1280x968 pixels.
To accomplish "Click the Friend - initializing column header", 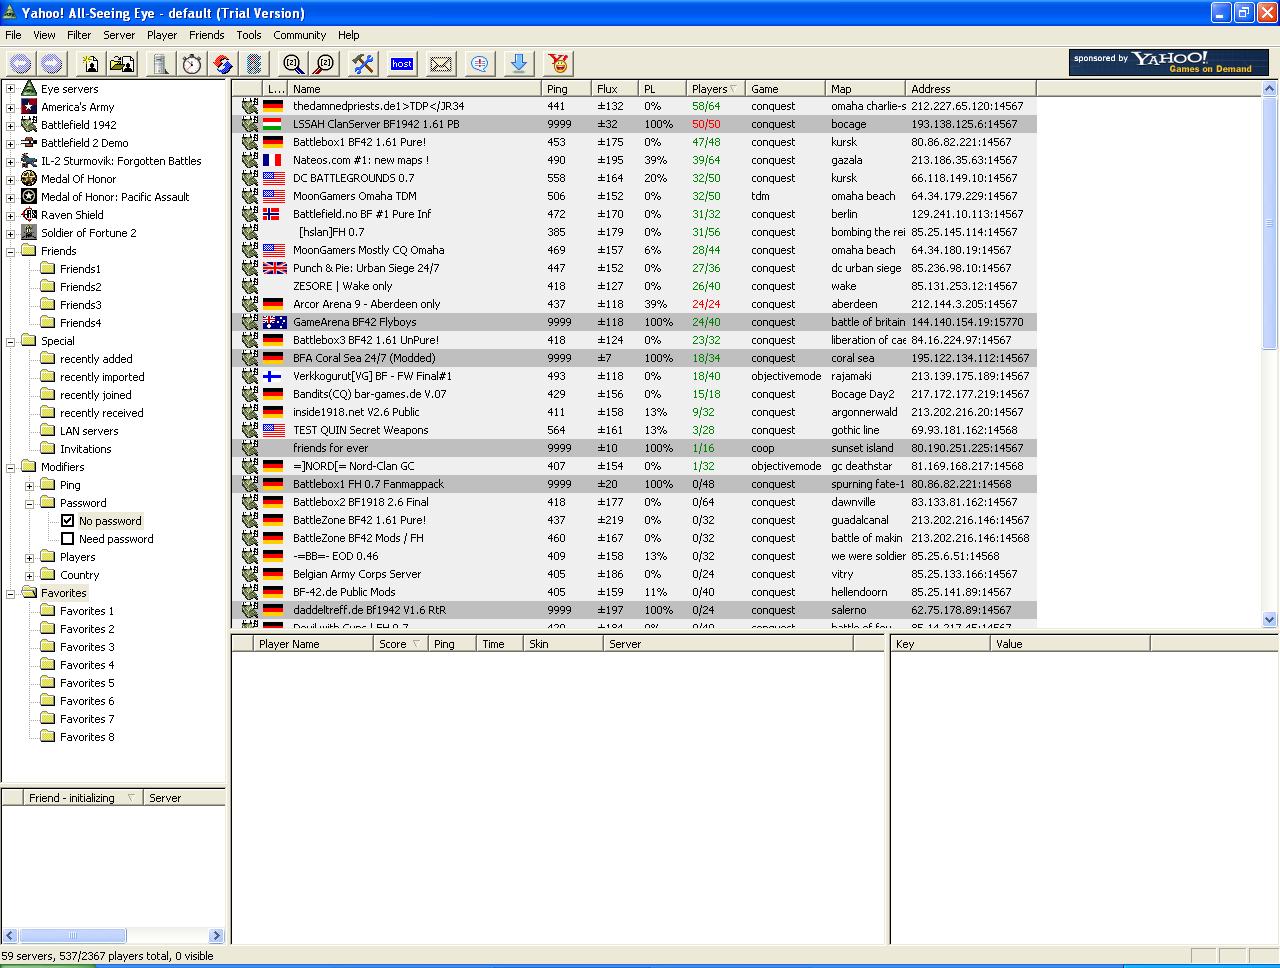I will pyautogui.click(x=83, y=798).
